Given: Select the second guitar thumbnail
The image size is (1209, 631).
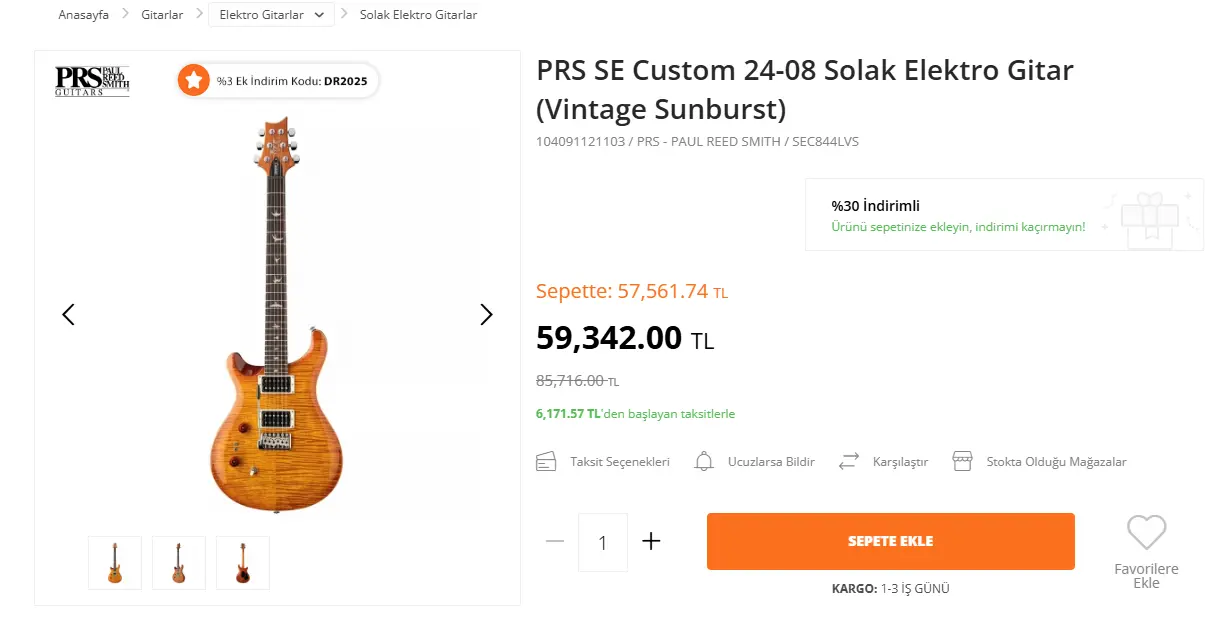Looking at the screenshot, I should [x=179, y=563].
